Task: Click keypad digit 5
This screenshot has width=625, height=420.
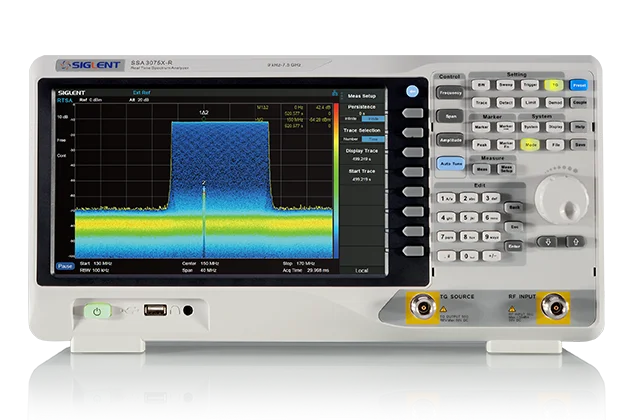Action: tap(469, 218)
